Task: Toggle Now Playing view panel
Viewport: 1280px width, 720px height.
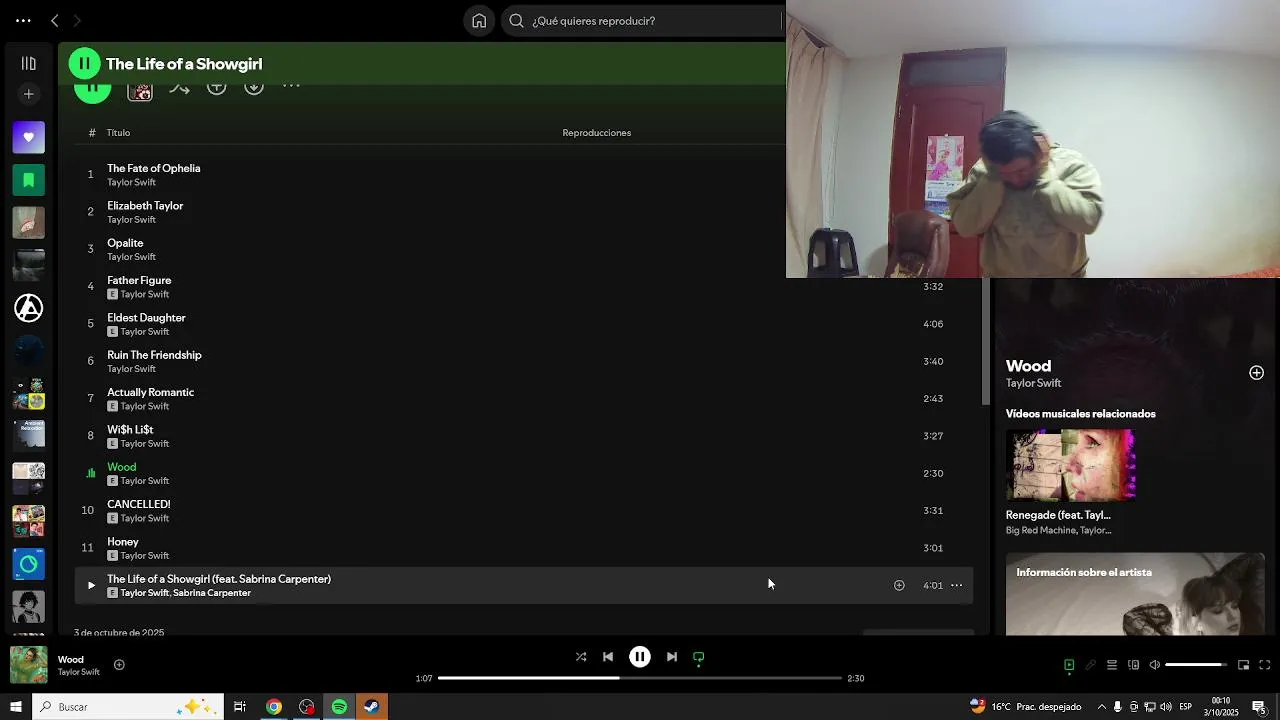Action: pos(1069,665)
